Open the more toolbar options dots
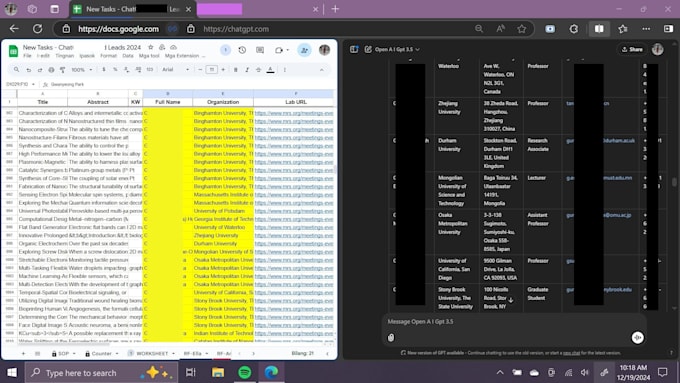 click(x=284, y=69)
